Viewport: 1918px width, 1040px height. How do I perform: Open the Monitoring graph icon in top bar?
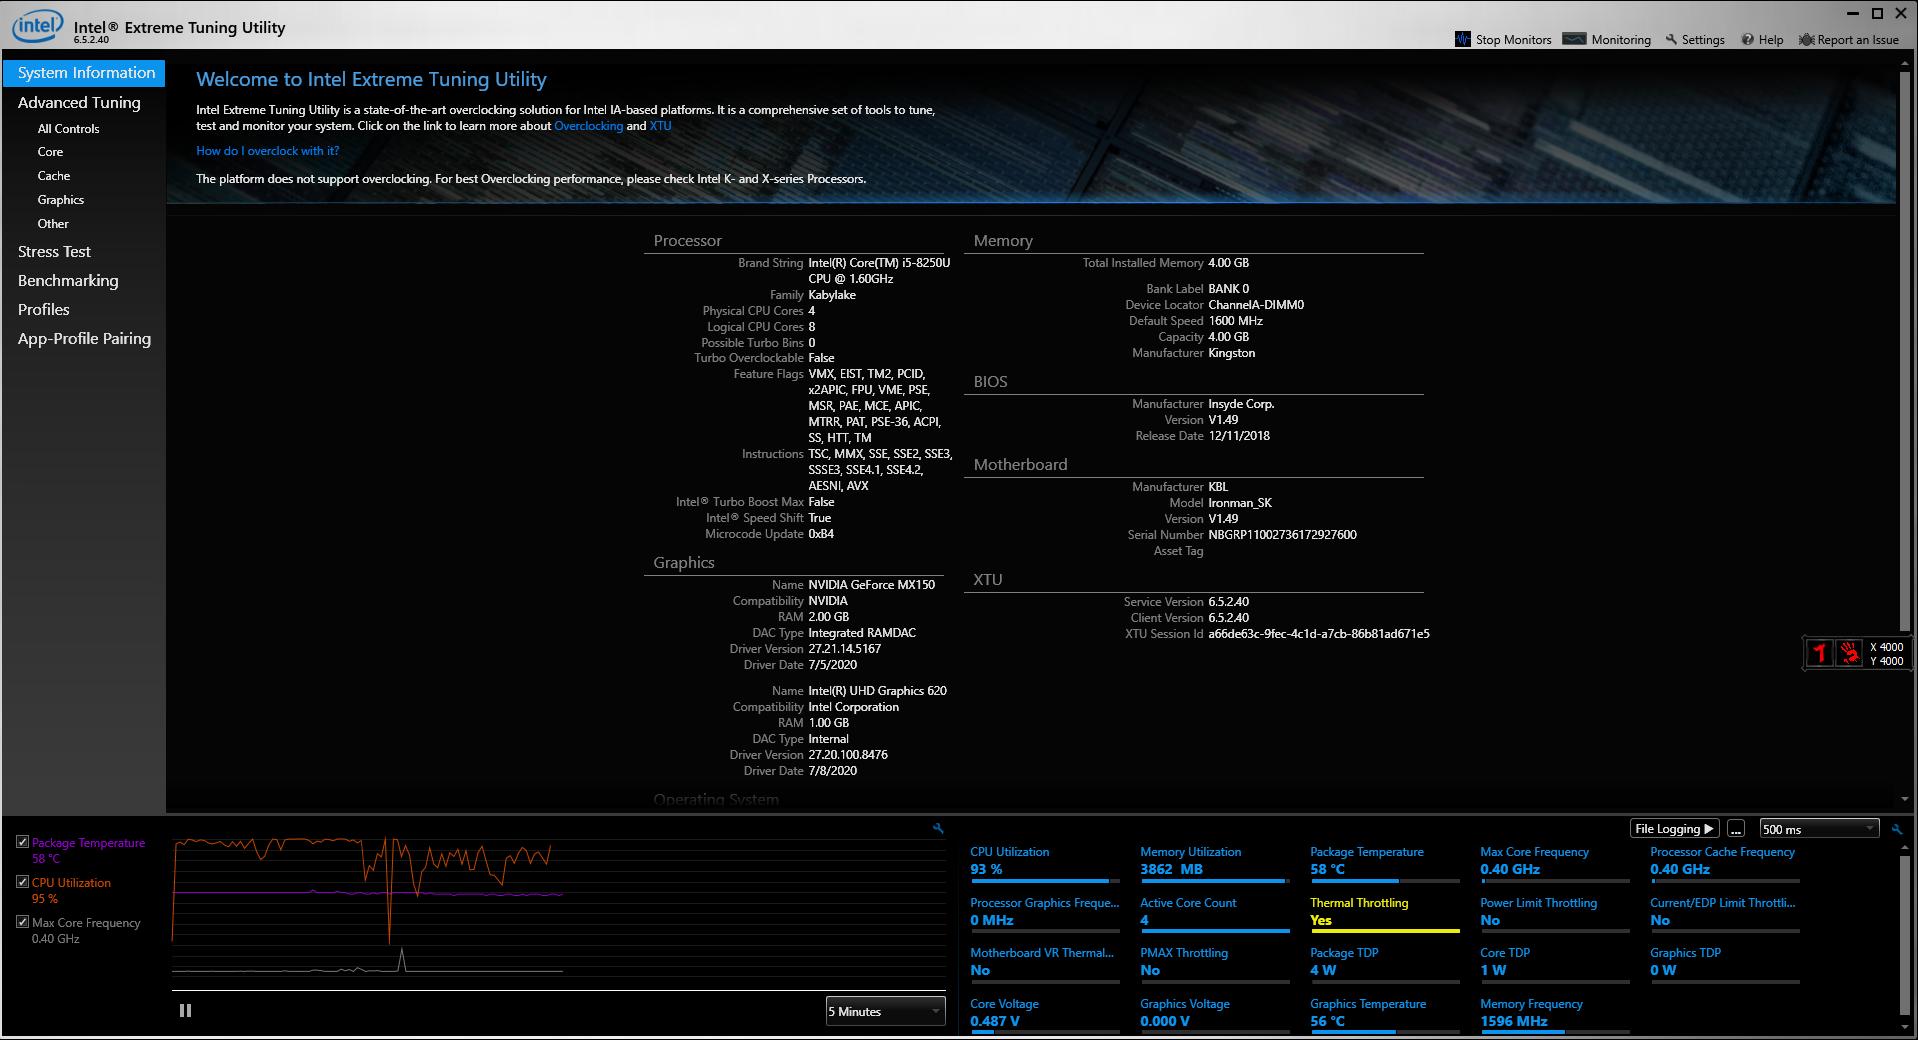(1574, 40)
